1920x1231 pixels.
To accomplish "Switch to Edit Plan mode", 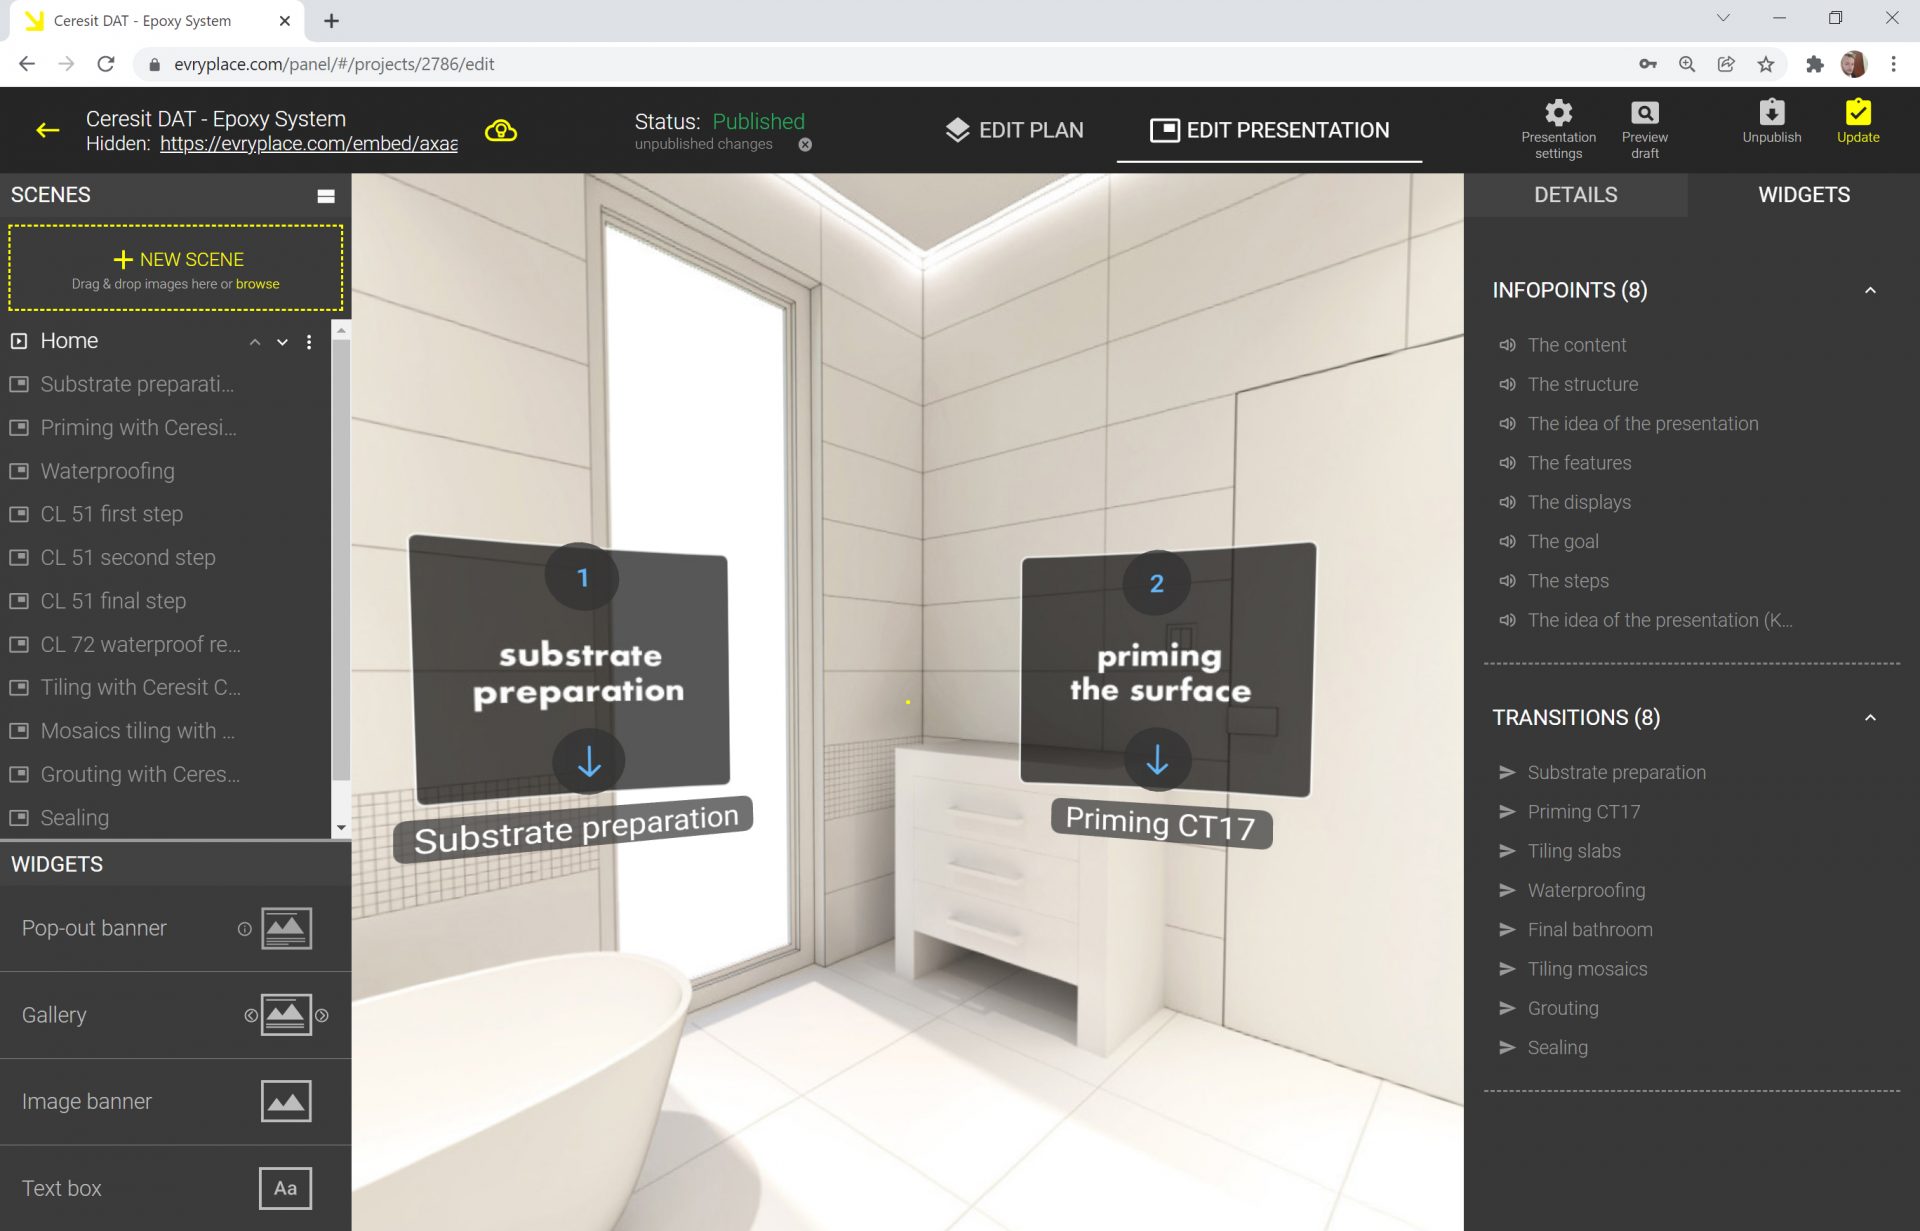I will tap(1014, 130).
